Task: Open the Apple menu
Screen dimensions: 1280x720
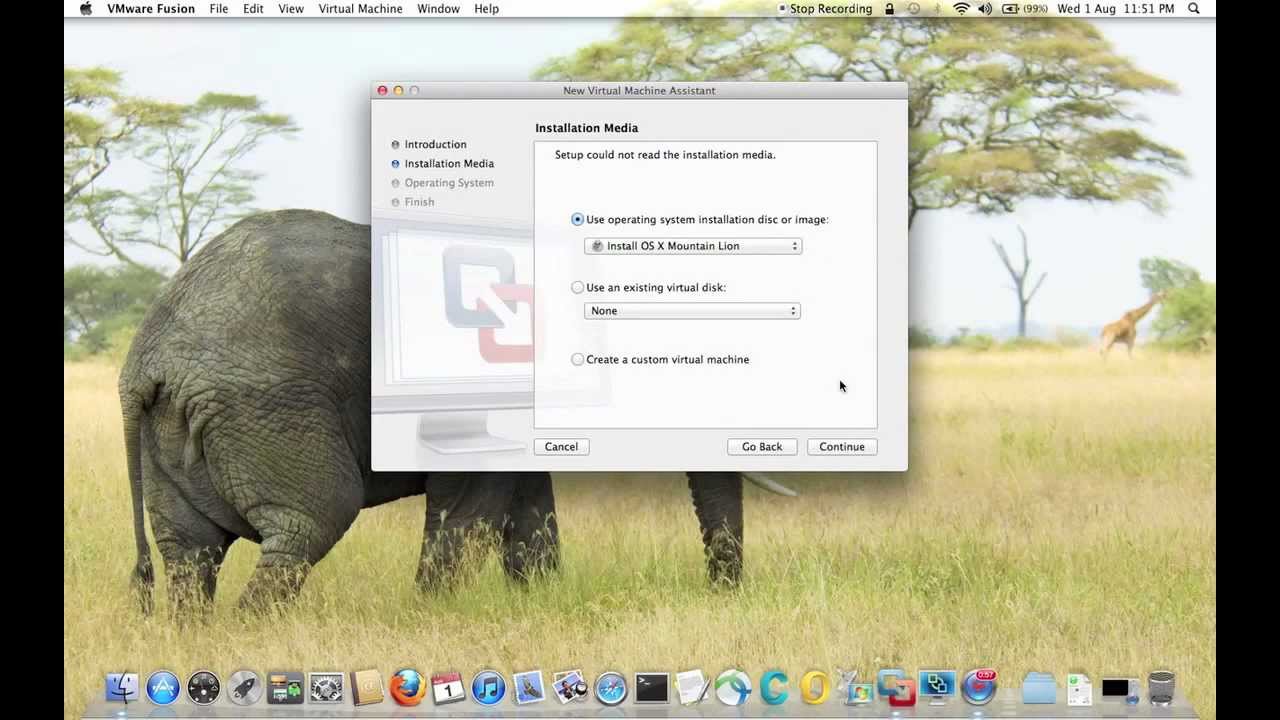Action: (86, 8)
